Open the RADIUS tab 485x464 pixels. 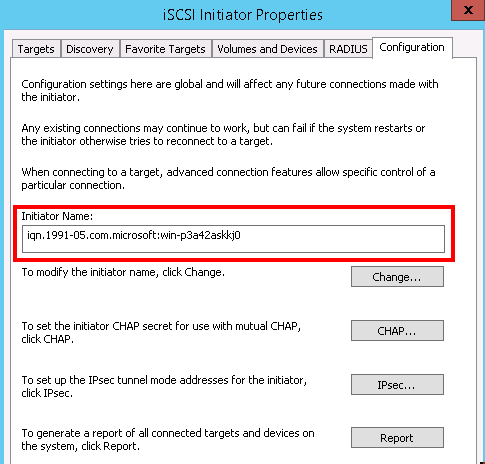[348, 49]
